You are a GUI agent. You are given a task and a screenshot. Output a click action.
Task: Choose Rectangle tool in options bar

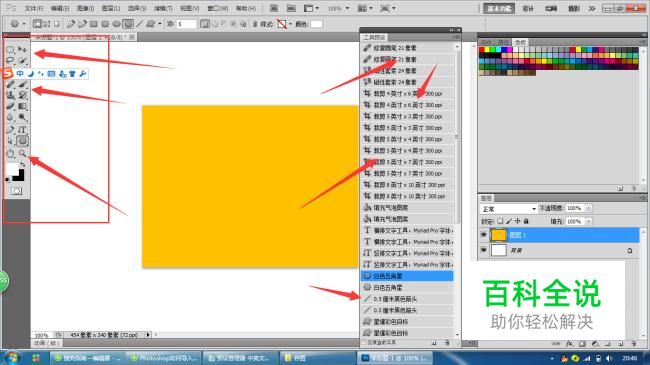pyautogui.click(x=94, y=24)
